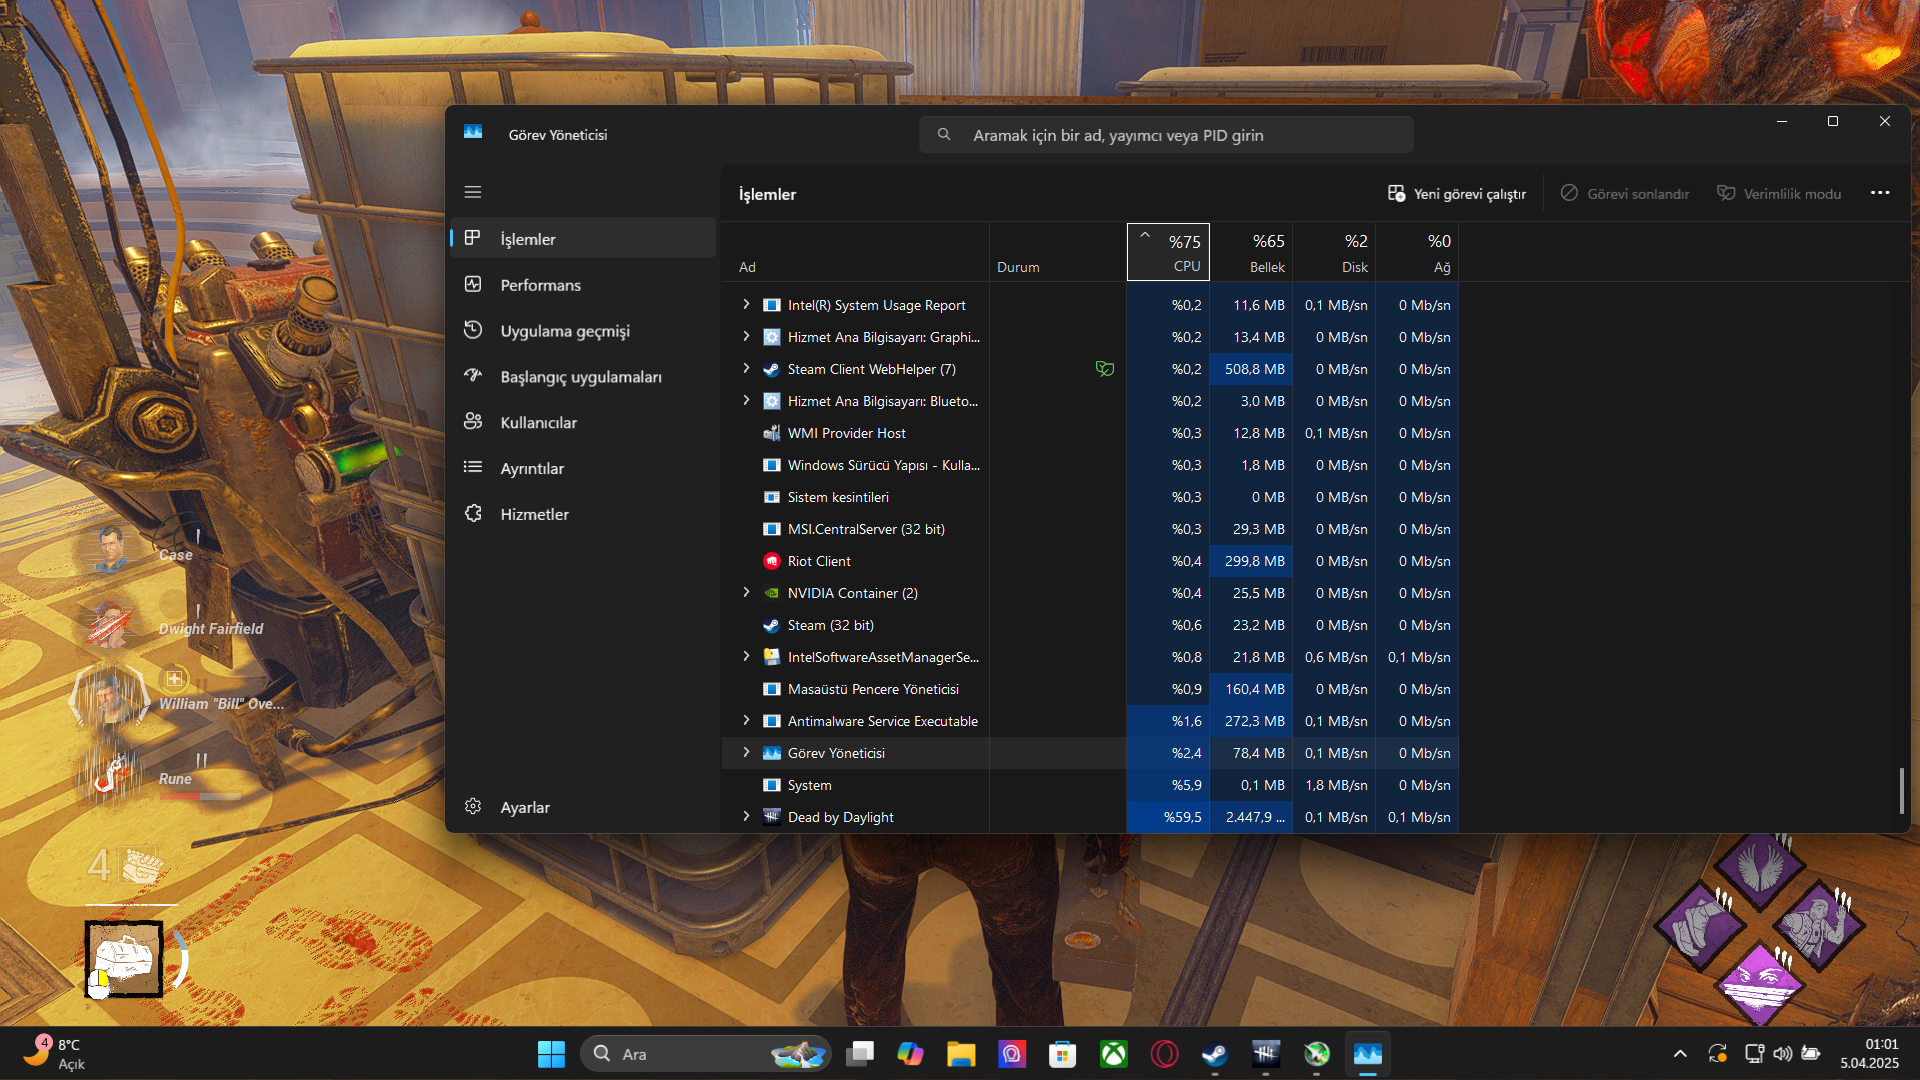Open Hizmetler services icon
Image resolution: width=1920 pixels, height=1080 pixels.
[473, 514]
